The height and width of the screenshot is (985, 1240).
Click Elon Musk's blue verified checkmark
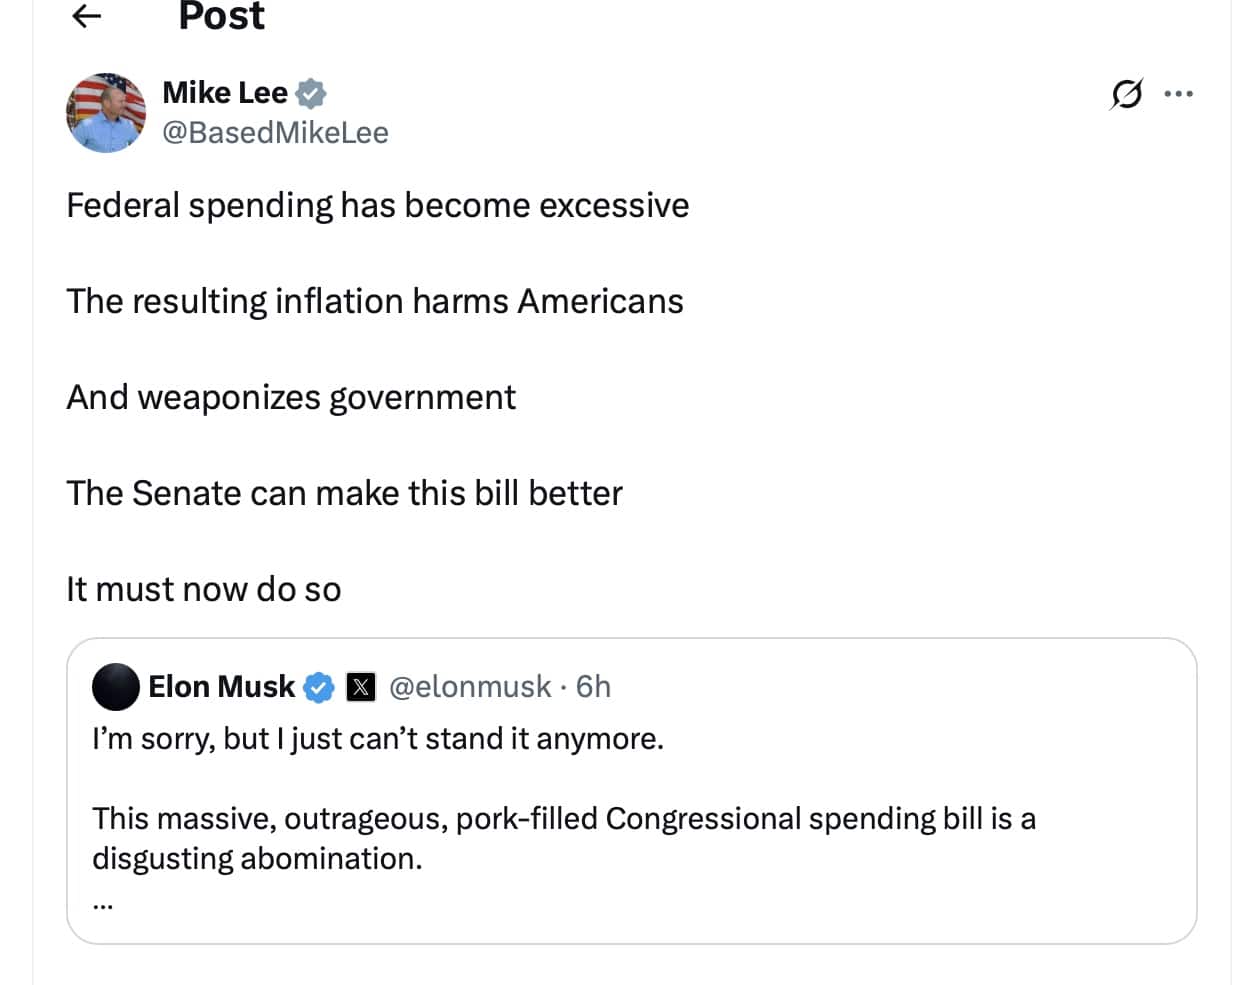(x=319, y=687)
